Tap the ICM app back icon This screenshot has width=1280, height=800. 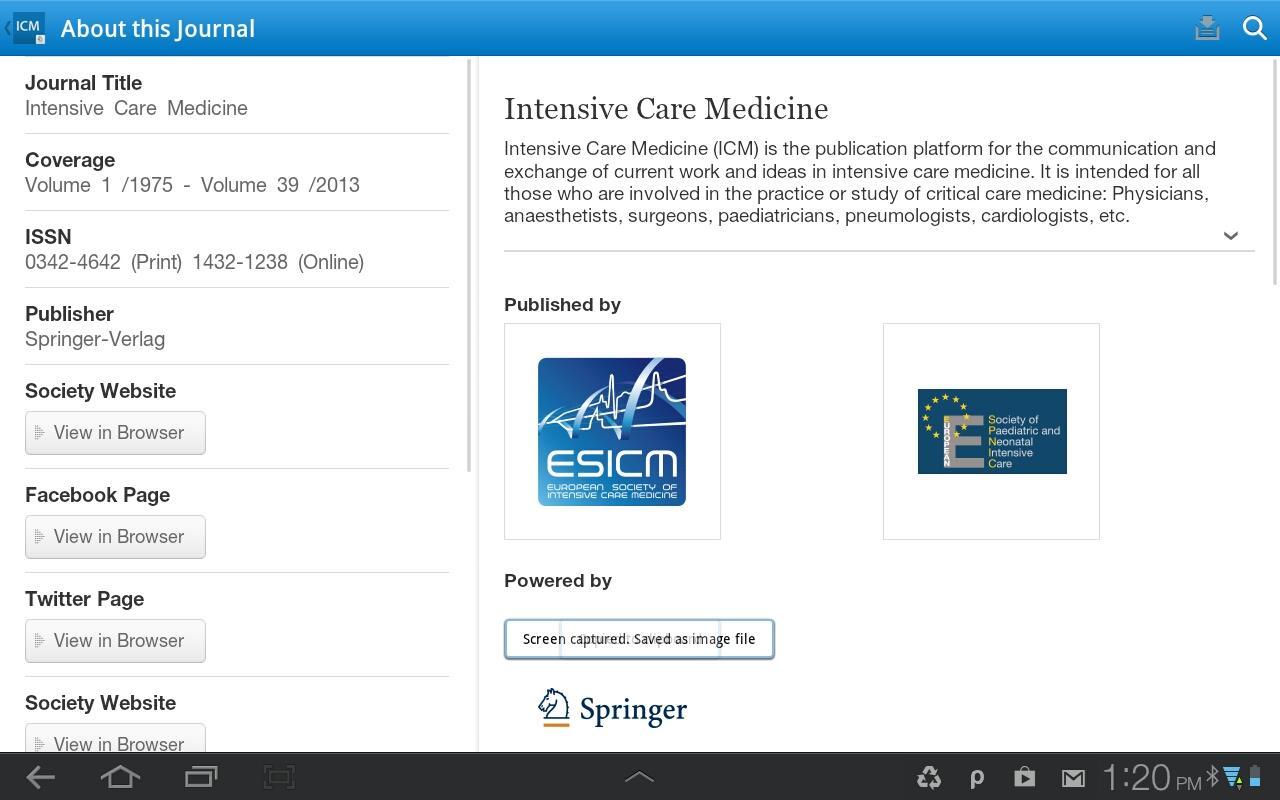[x=26, y=28]
